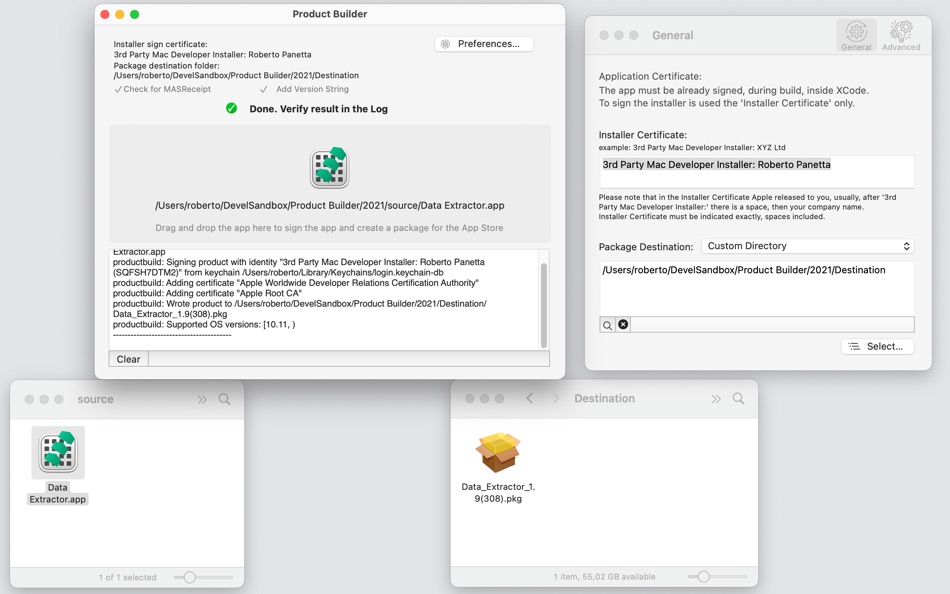The height and width of the screenshot is (594, 950).
Task: Click the Data Extractor app icon in drop area
Action: click(329, 167)
